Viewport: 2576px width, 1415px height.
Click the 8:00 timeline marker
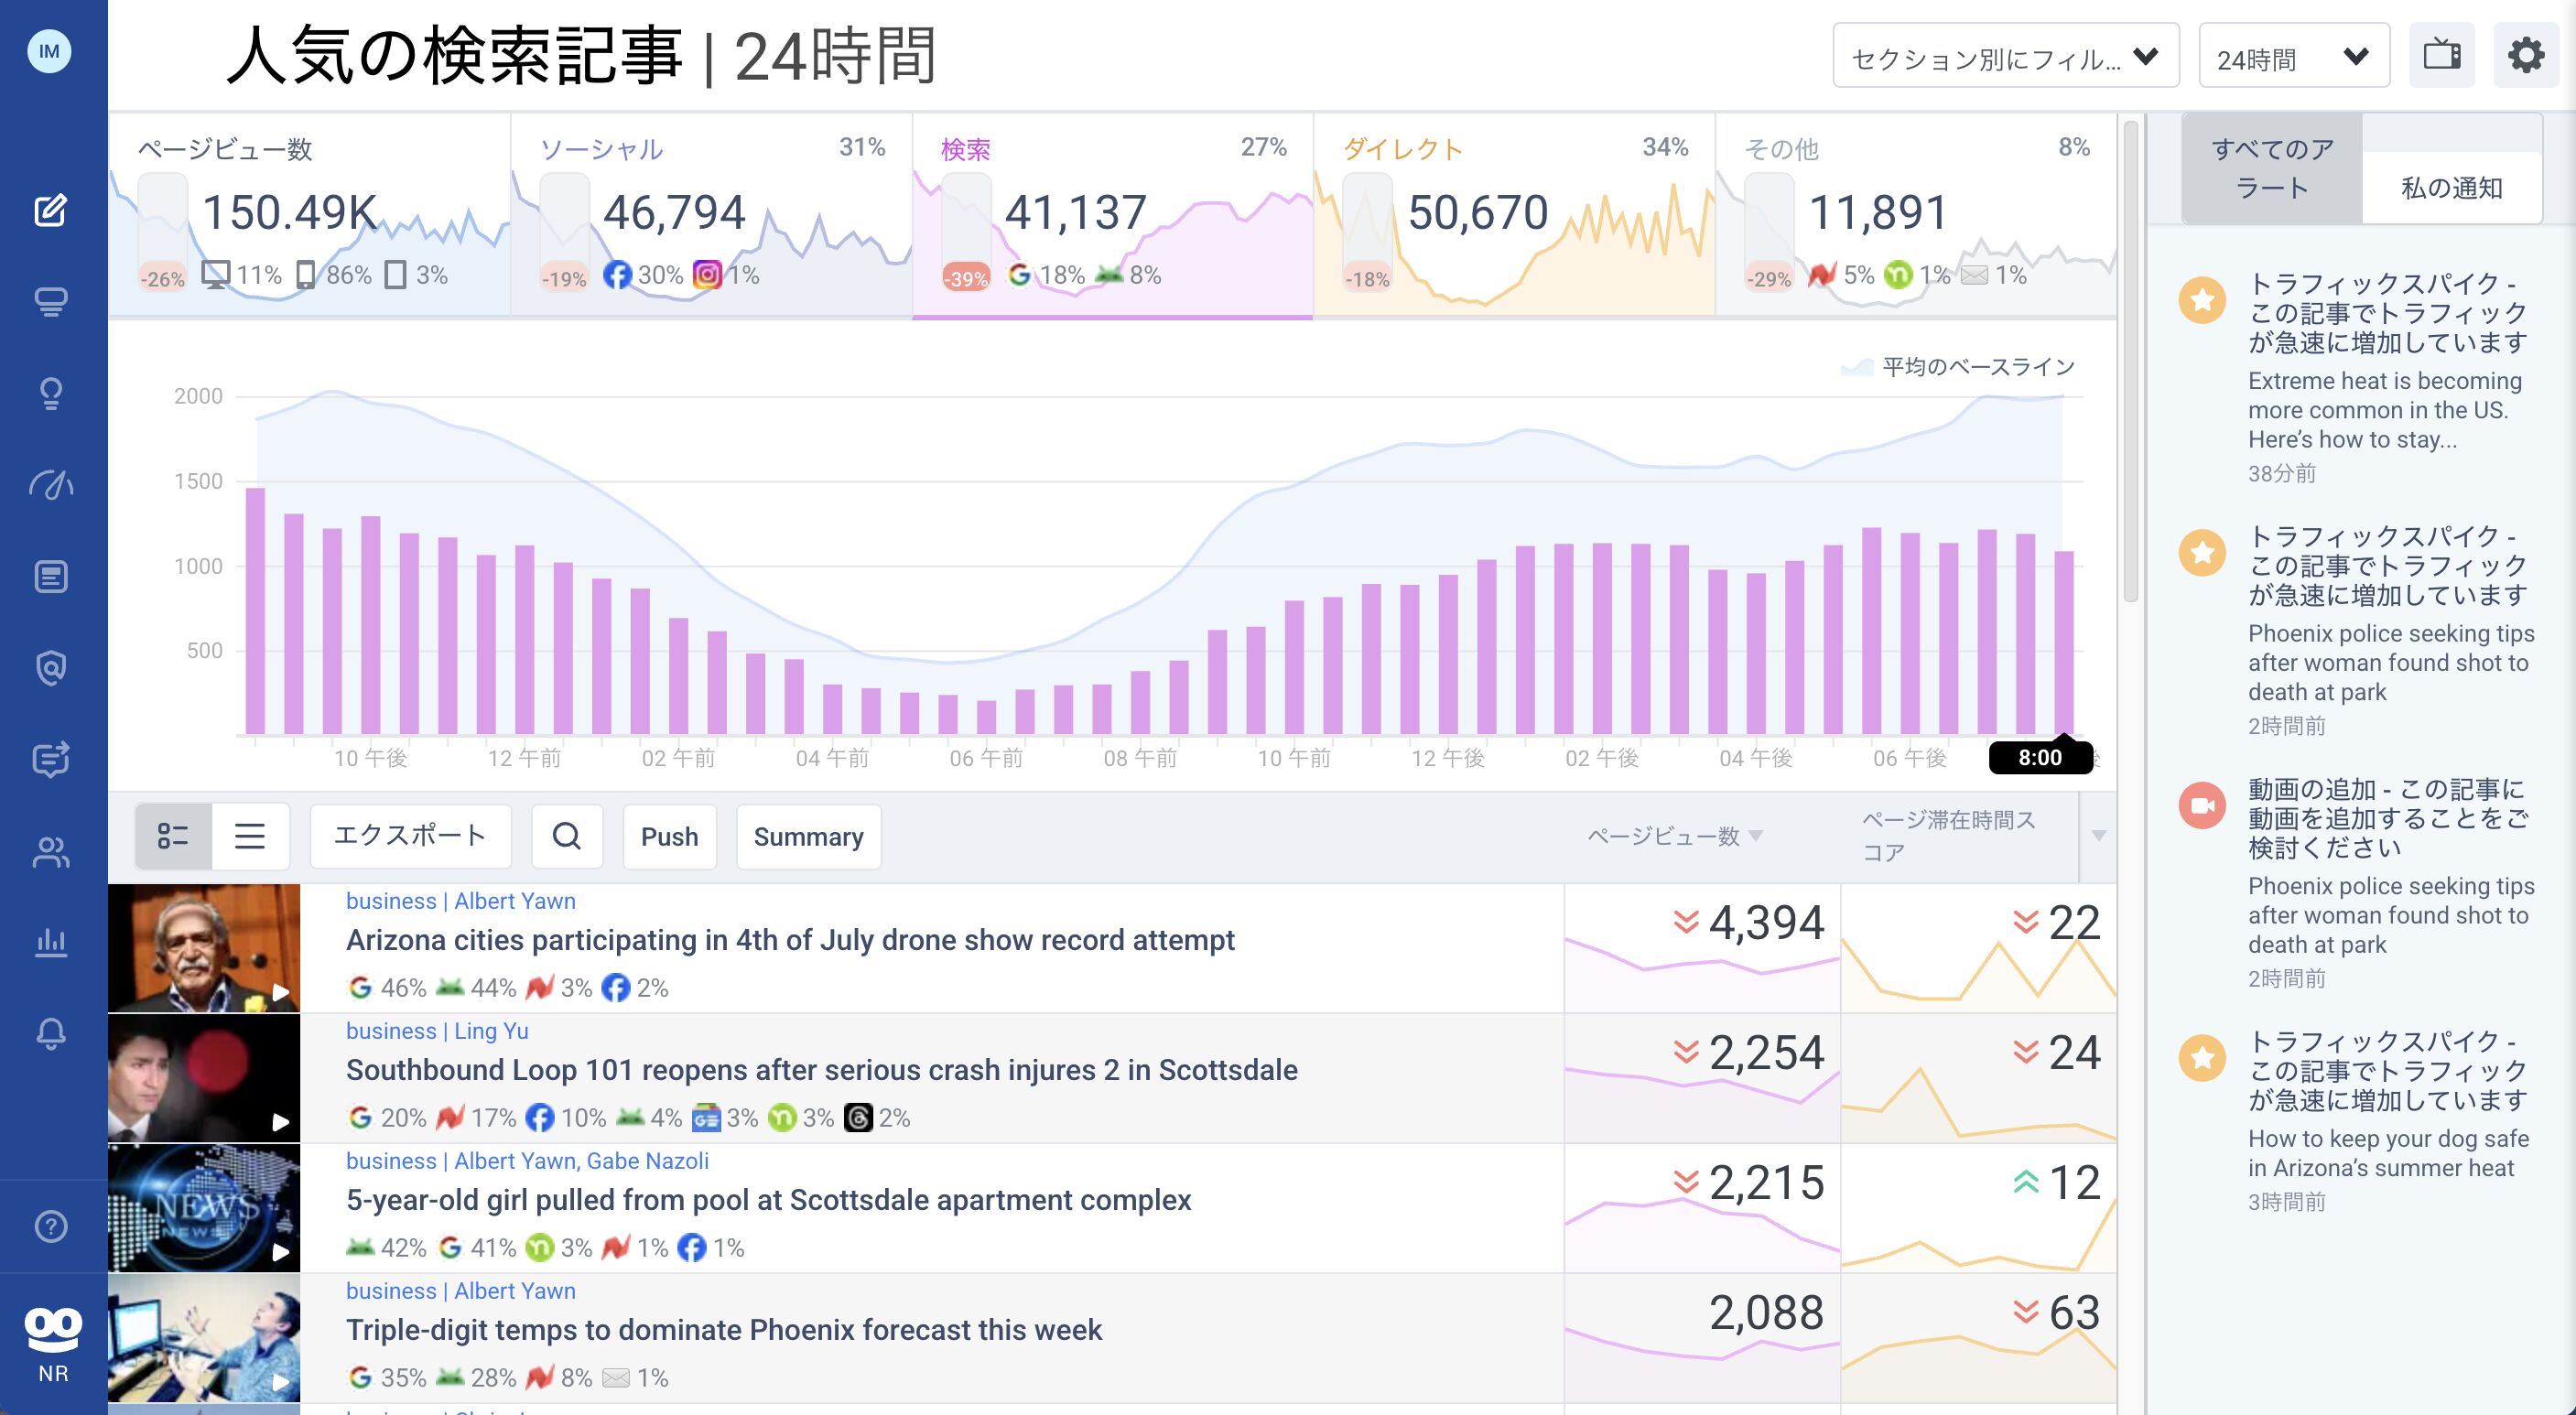(x=2040, y=757)
